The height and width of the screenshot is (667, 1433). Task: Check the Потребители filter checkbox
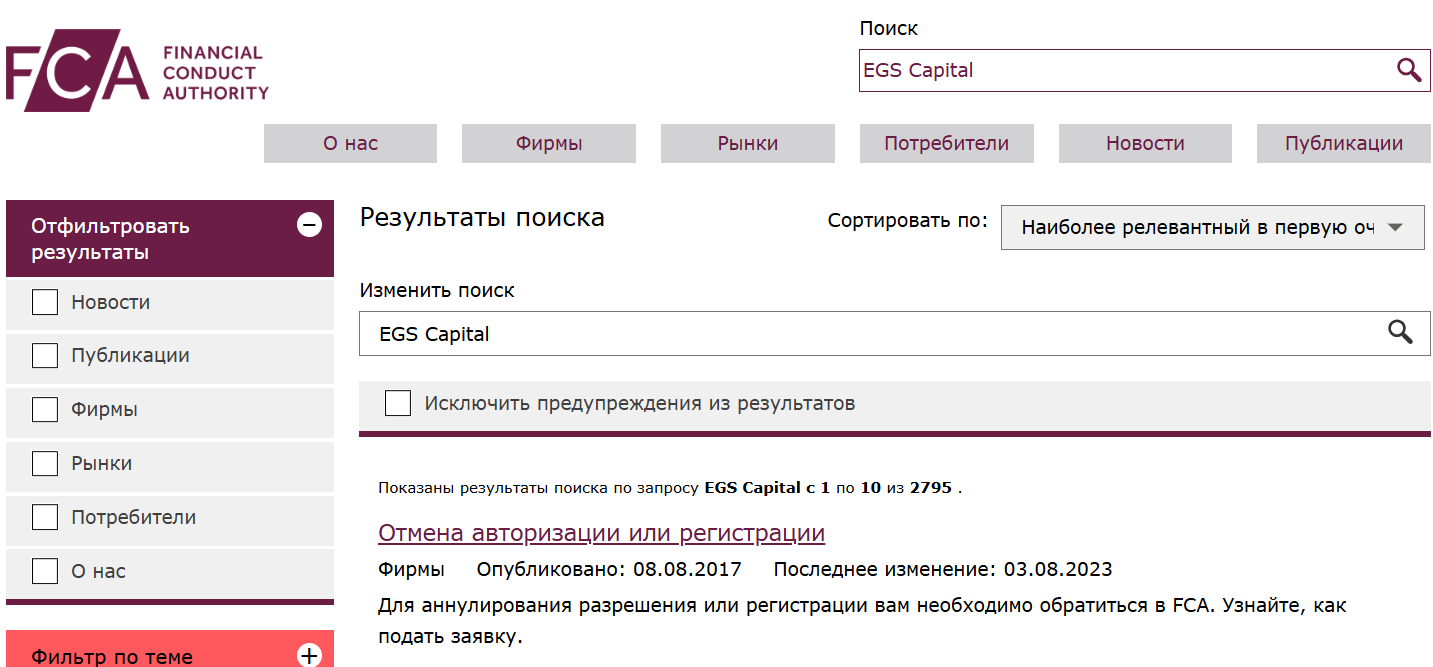click(44, 518)
